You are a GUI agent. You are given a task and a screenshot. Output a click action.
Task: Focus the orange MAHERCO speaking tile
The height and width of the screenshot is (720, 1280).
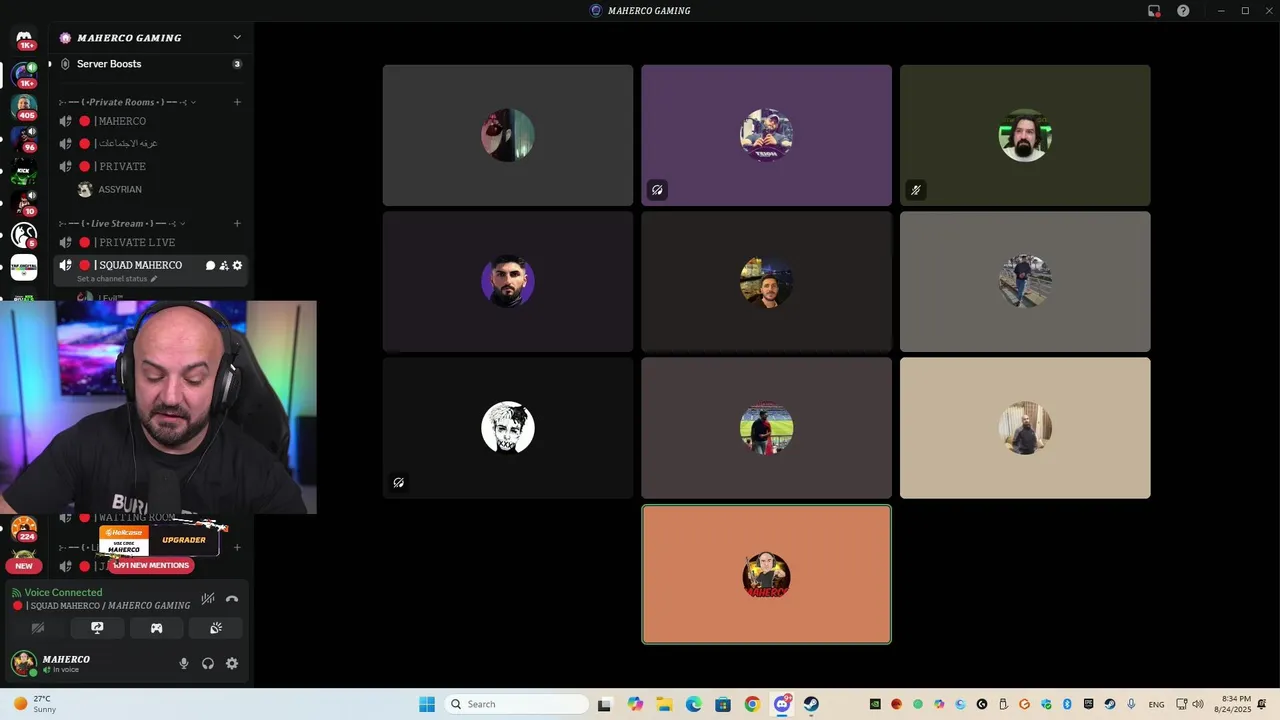click(x=766, y=574)
